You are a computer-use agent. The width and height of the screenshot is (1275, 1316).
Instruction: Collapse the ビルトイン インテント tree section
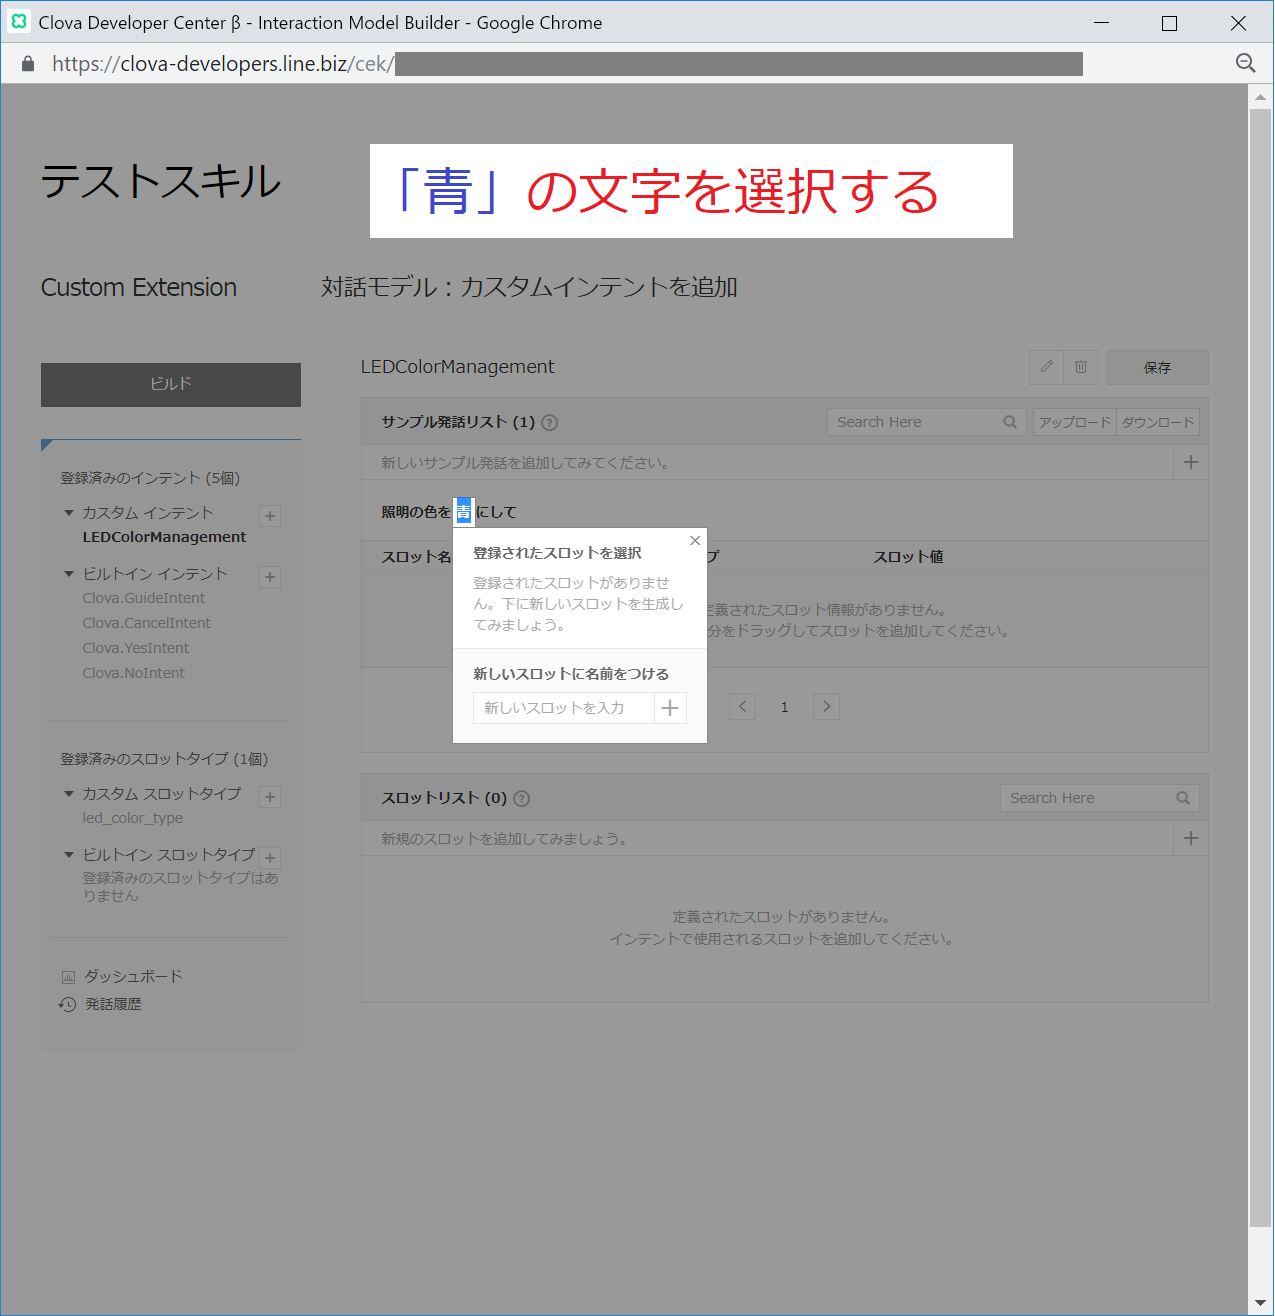point(69,574)
